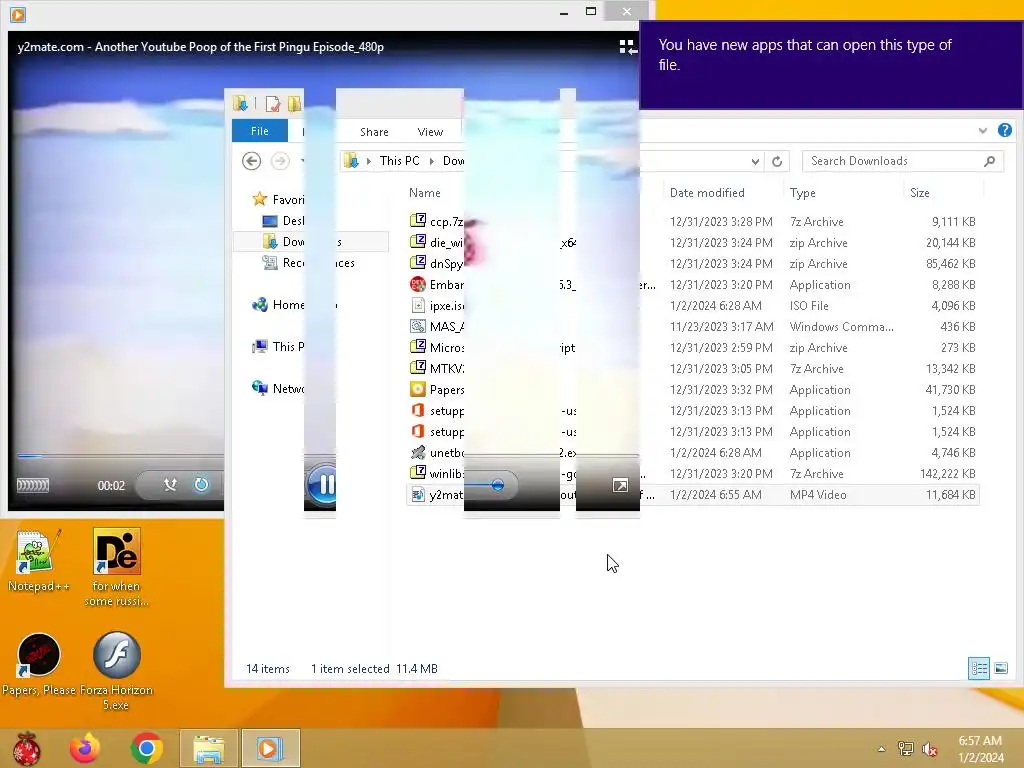The height and width of the screenshot is (768, 1024).
Task: Refresh the Downloads folder
Action: 776,161
